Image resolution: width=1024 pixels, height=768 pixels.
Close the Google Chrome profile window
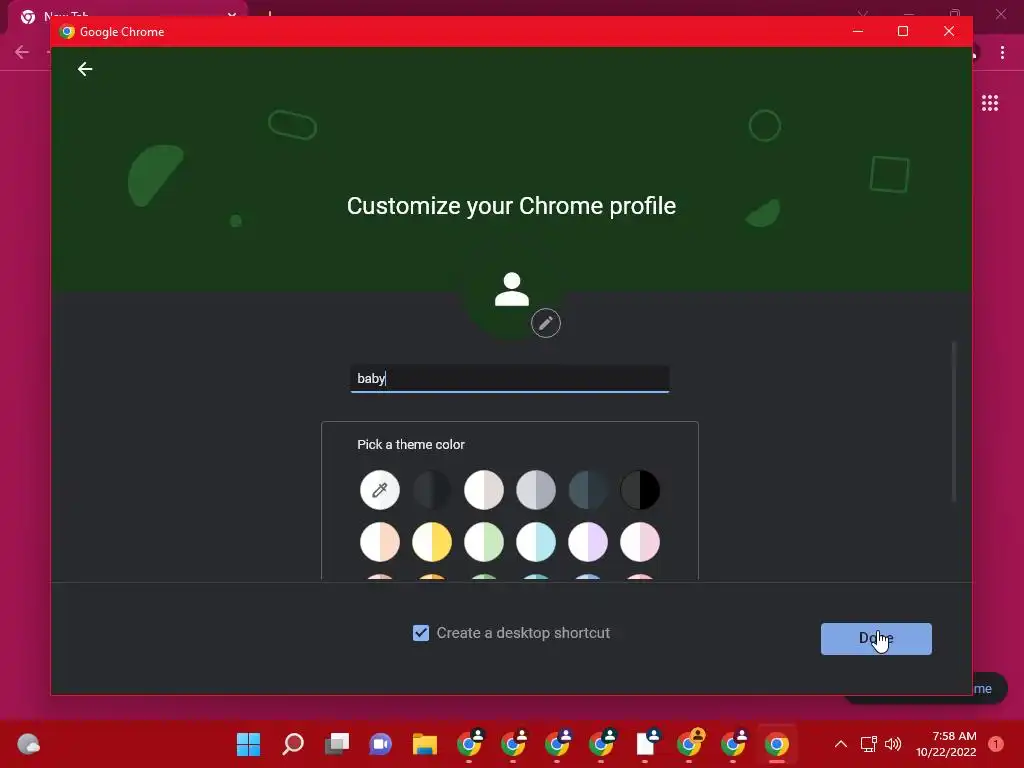[949, 31]
